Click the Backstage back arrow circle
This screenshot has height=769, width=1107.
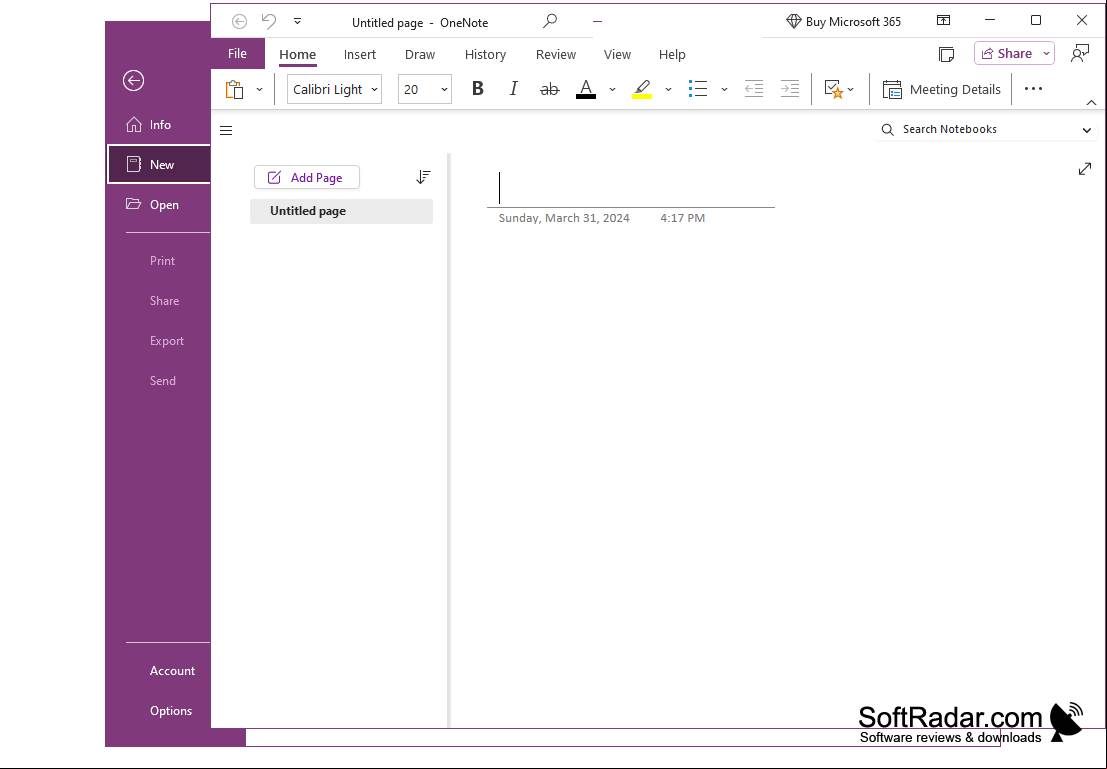(x=133, y=81)
